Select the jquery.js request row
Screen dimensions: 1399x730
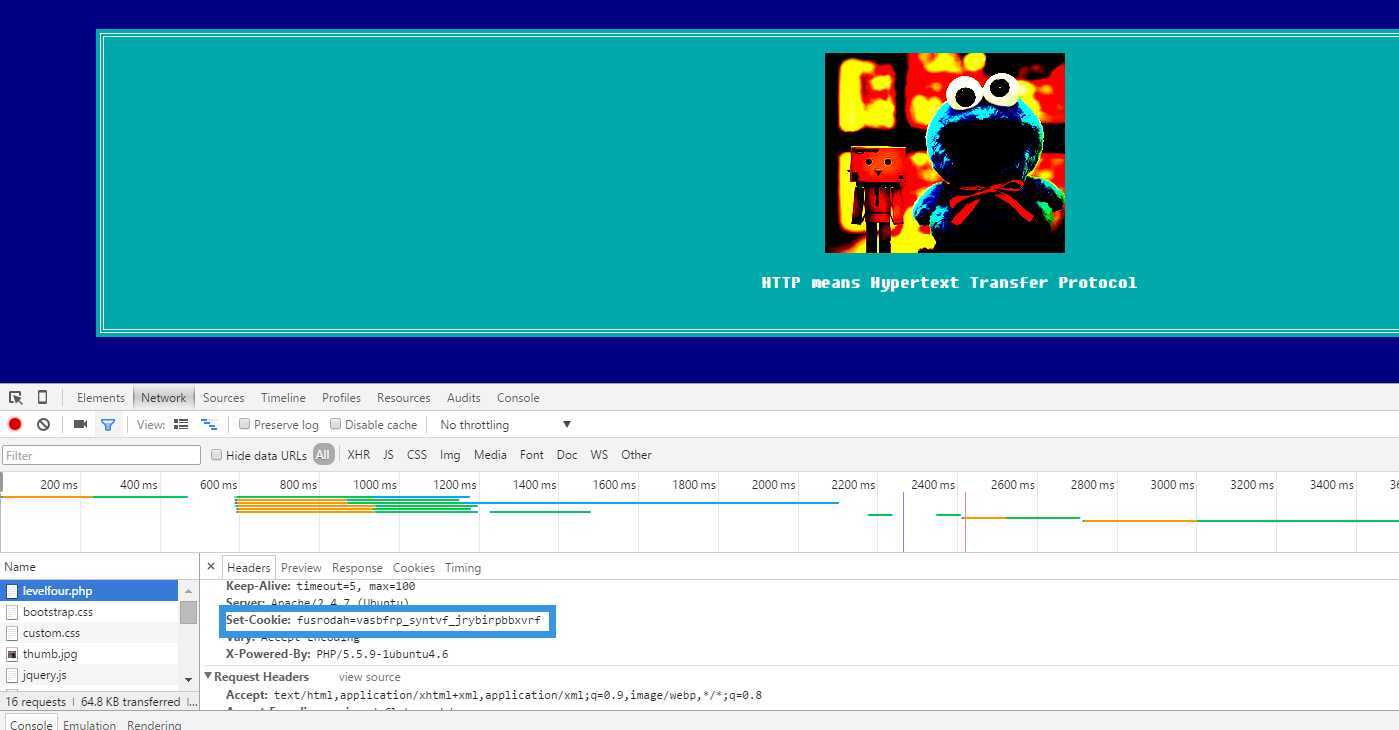[x=90, y=675]
